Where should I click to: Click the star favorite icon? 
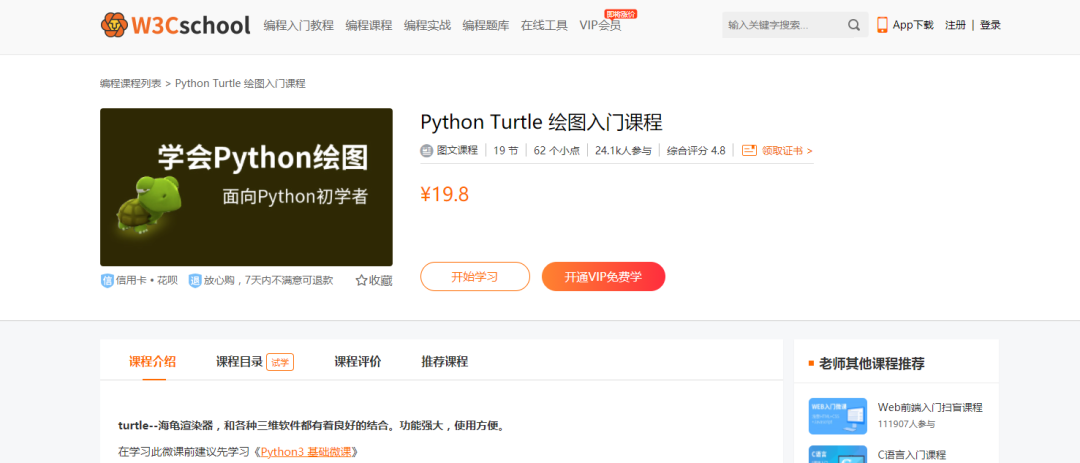point(361,280)
